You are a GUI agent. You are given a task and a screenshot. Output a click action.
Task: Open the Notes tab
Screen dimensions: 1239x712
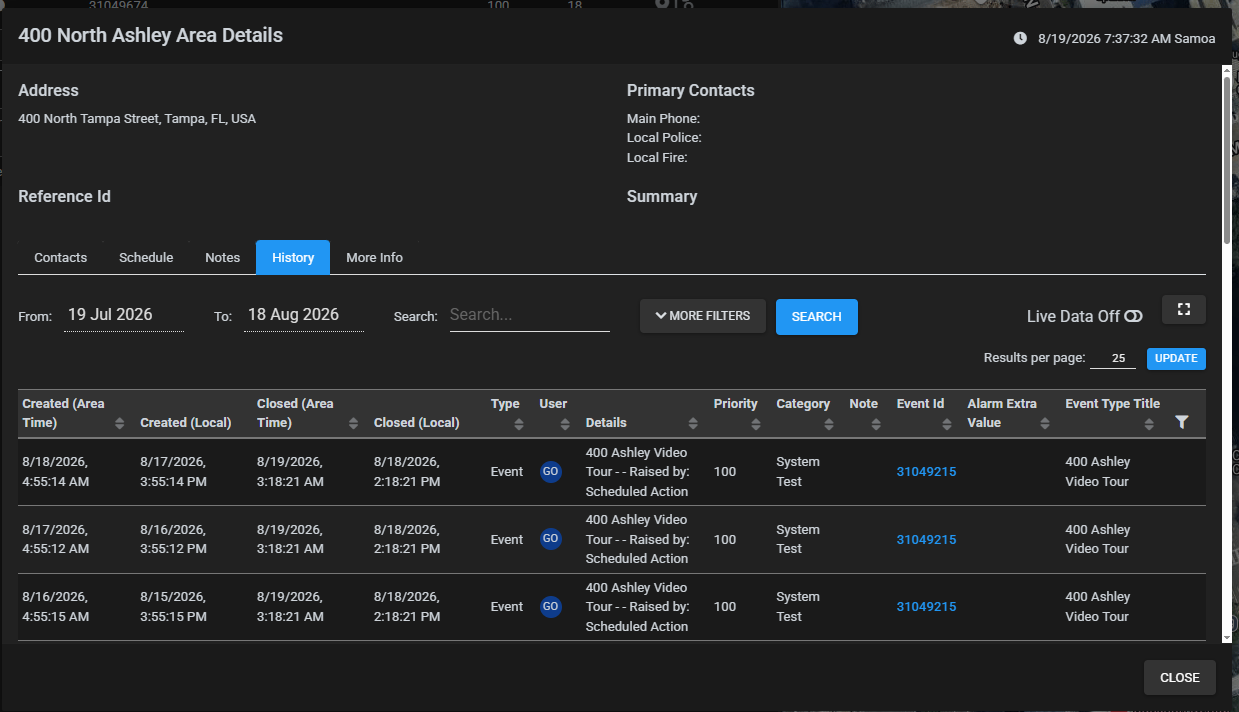[x=223, y=257]
